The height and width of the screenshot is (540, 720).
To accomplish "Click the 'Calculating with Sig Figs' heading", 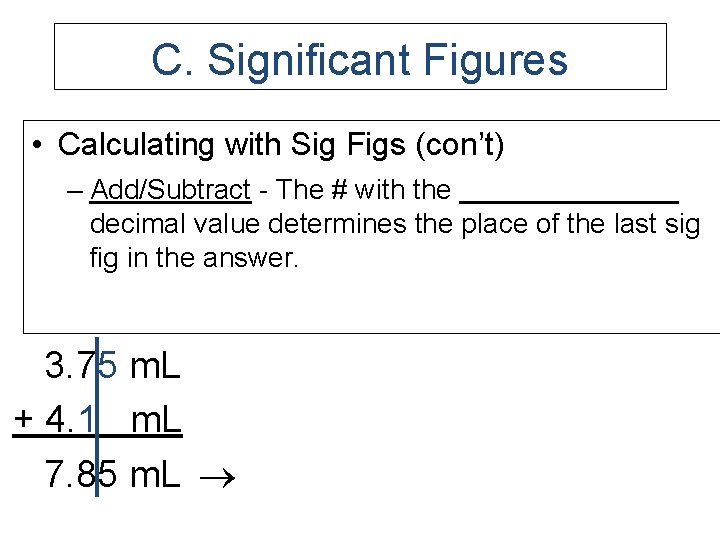I will (232, 145).
